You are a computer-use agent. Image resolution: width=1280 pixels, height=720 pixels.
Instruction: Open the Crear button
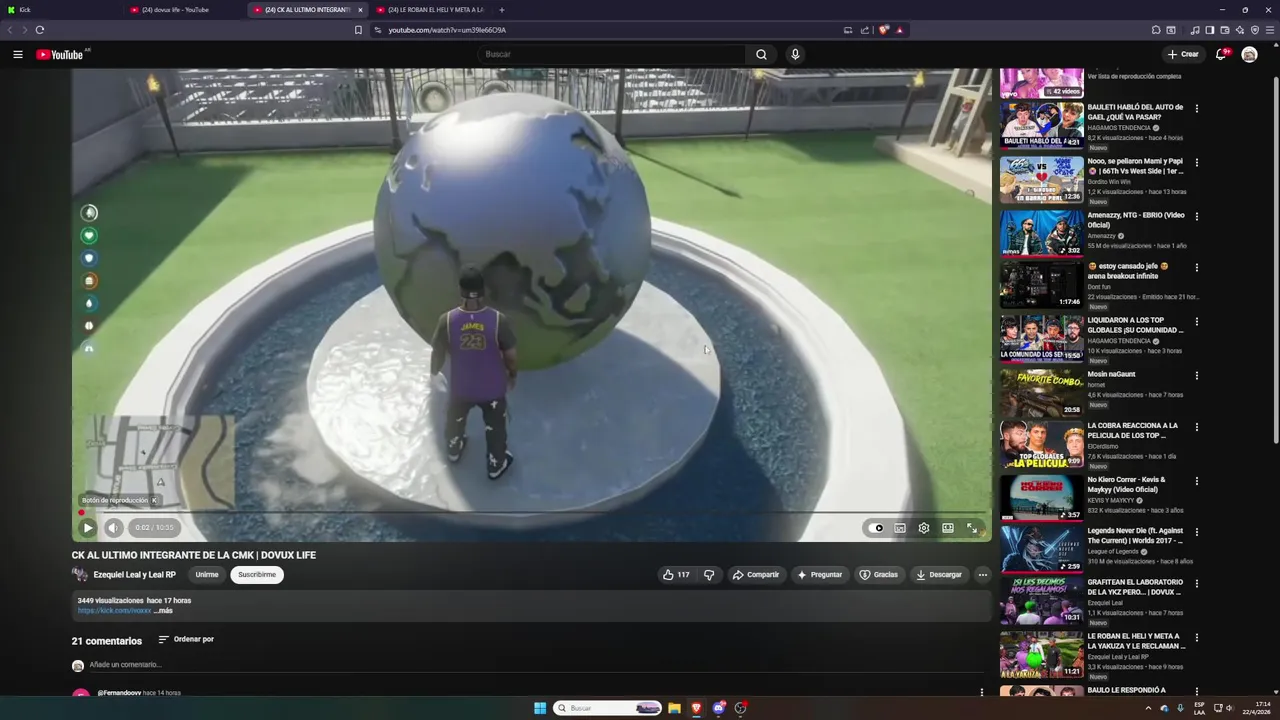pos(1183,54)
